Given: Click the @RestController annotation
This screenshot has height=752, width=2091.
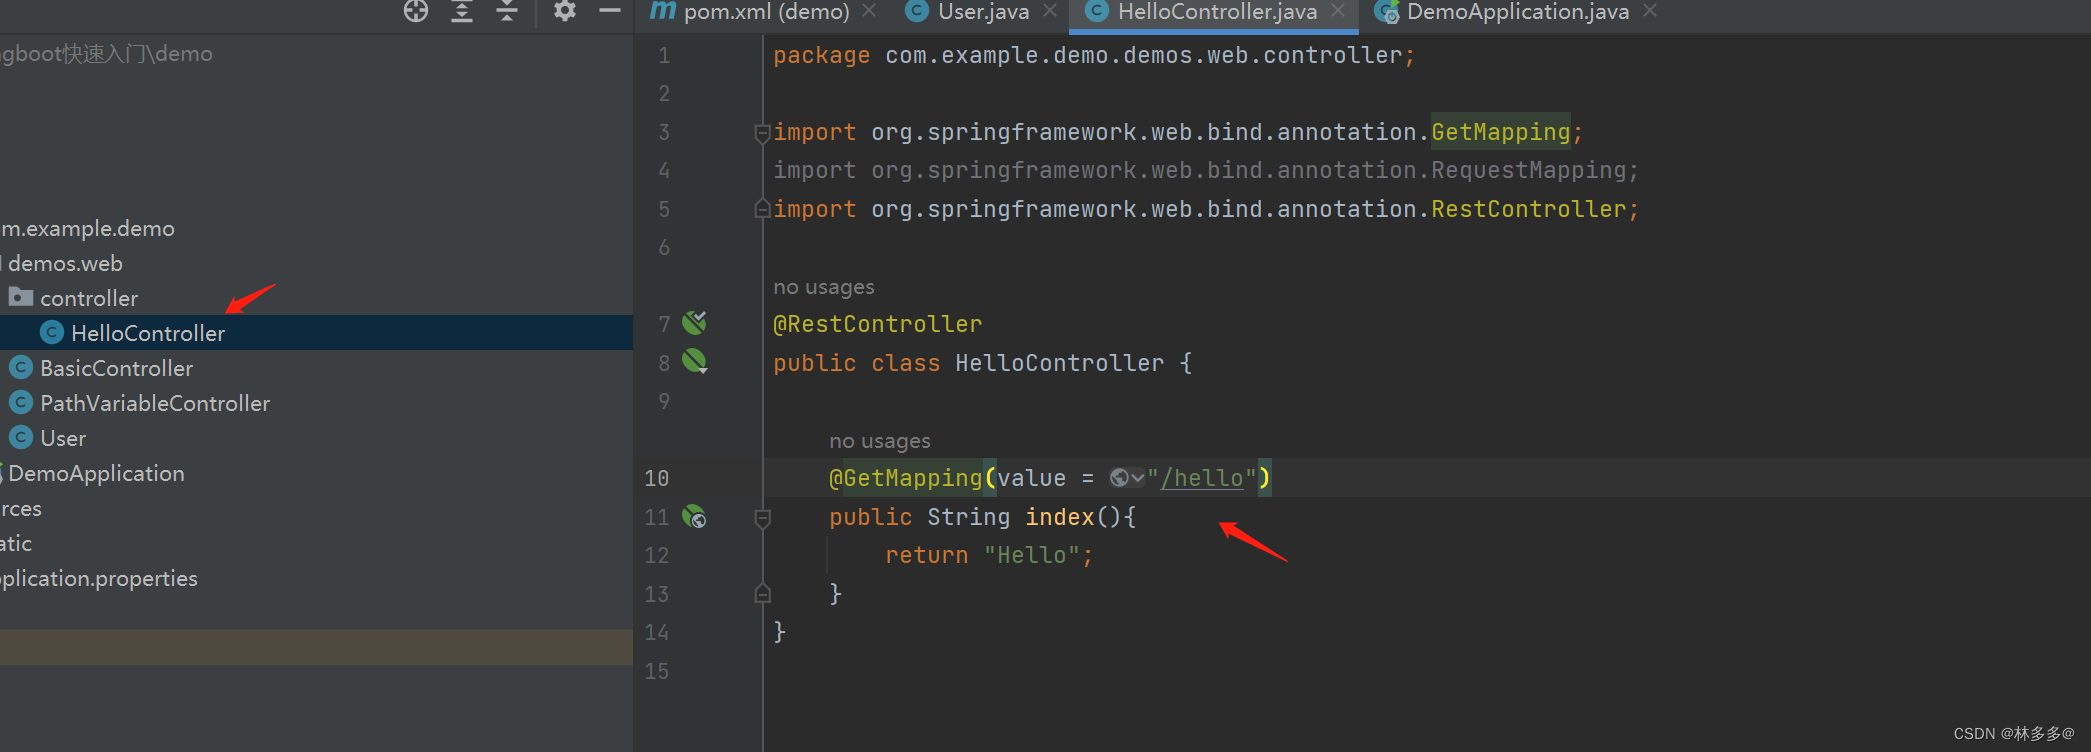Looking at the screenshot, I should (877, 324).
